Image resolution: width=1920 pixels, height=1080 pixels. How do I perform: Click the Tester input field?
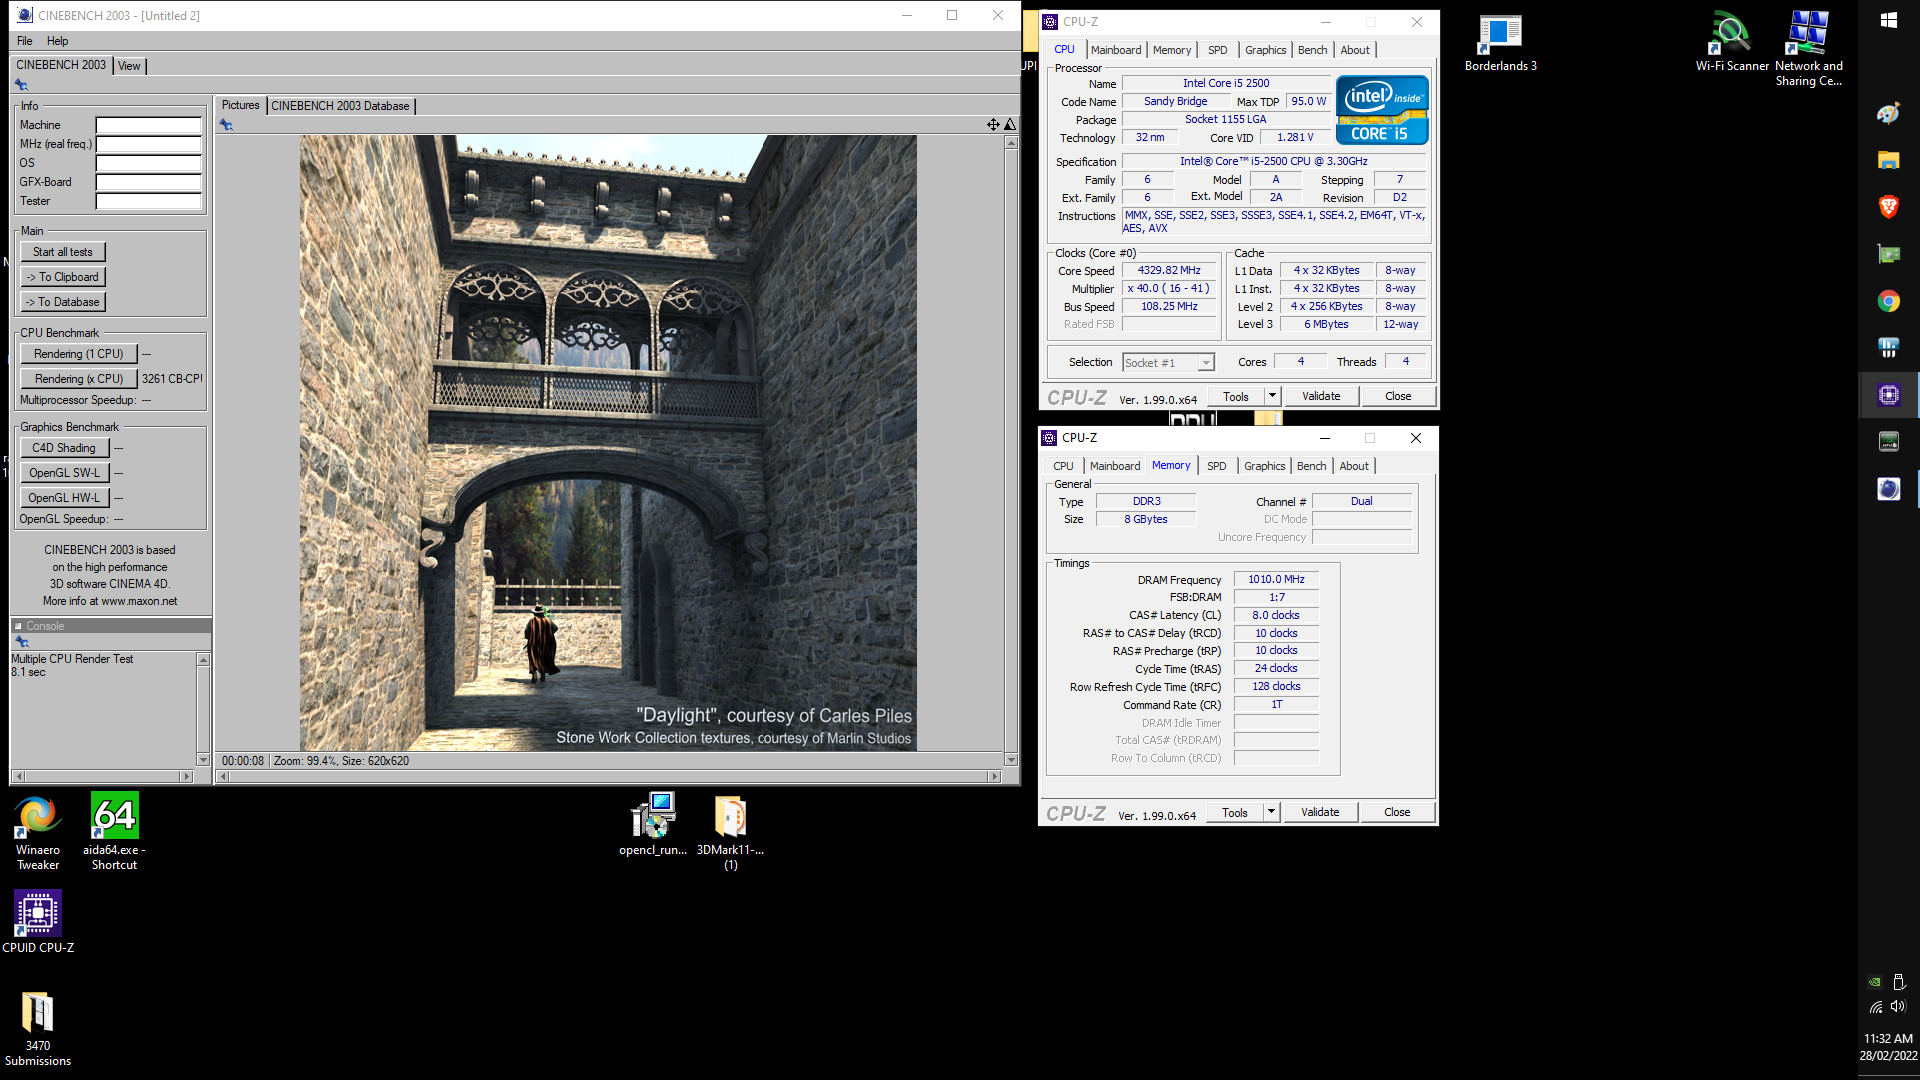pyautogui.click(x=148, y=201)
